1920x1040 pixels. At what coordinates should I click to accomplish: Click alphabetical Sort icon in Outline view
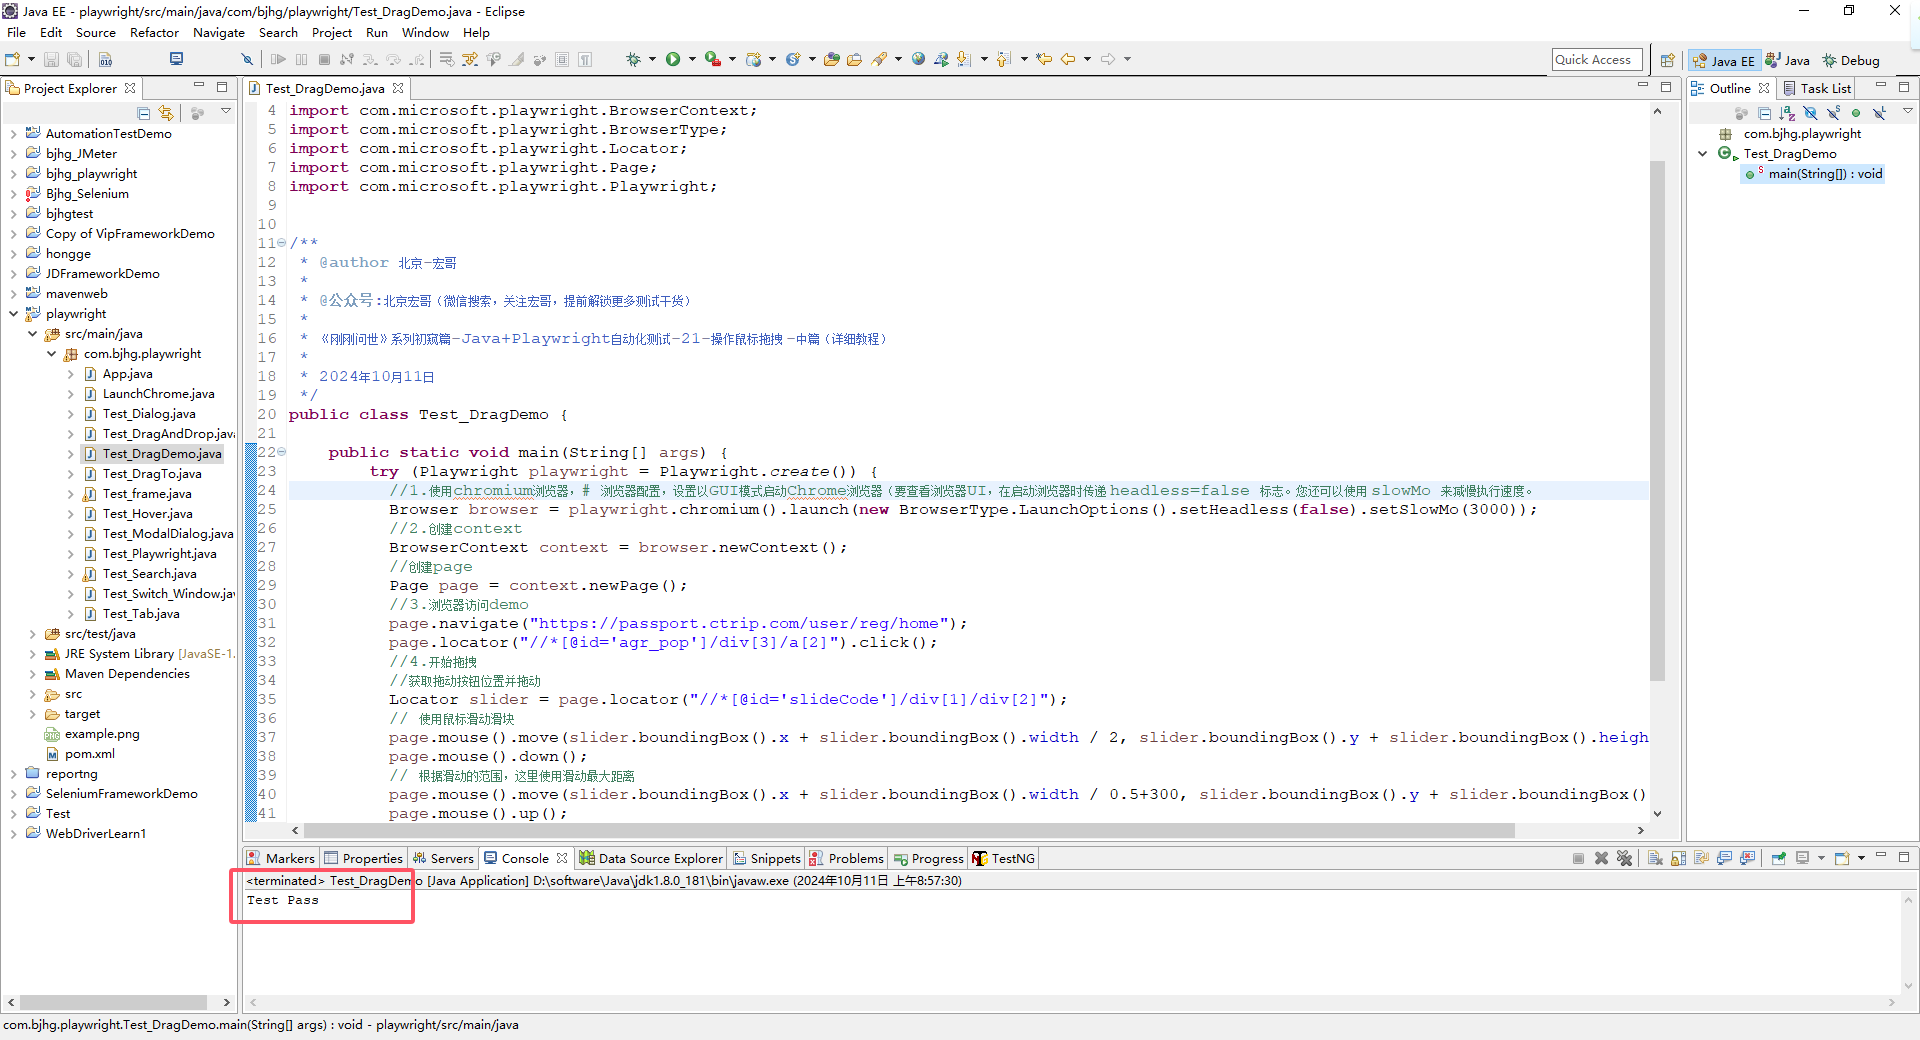coord(1787,113)
